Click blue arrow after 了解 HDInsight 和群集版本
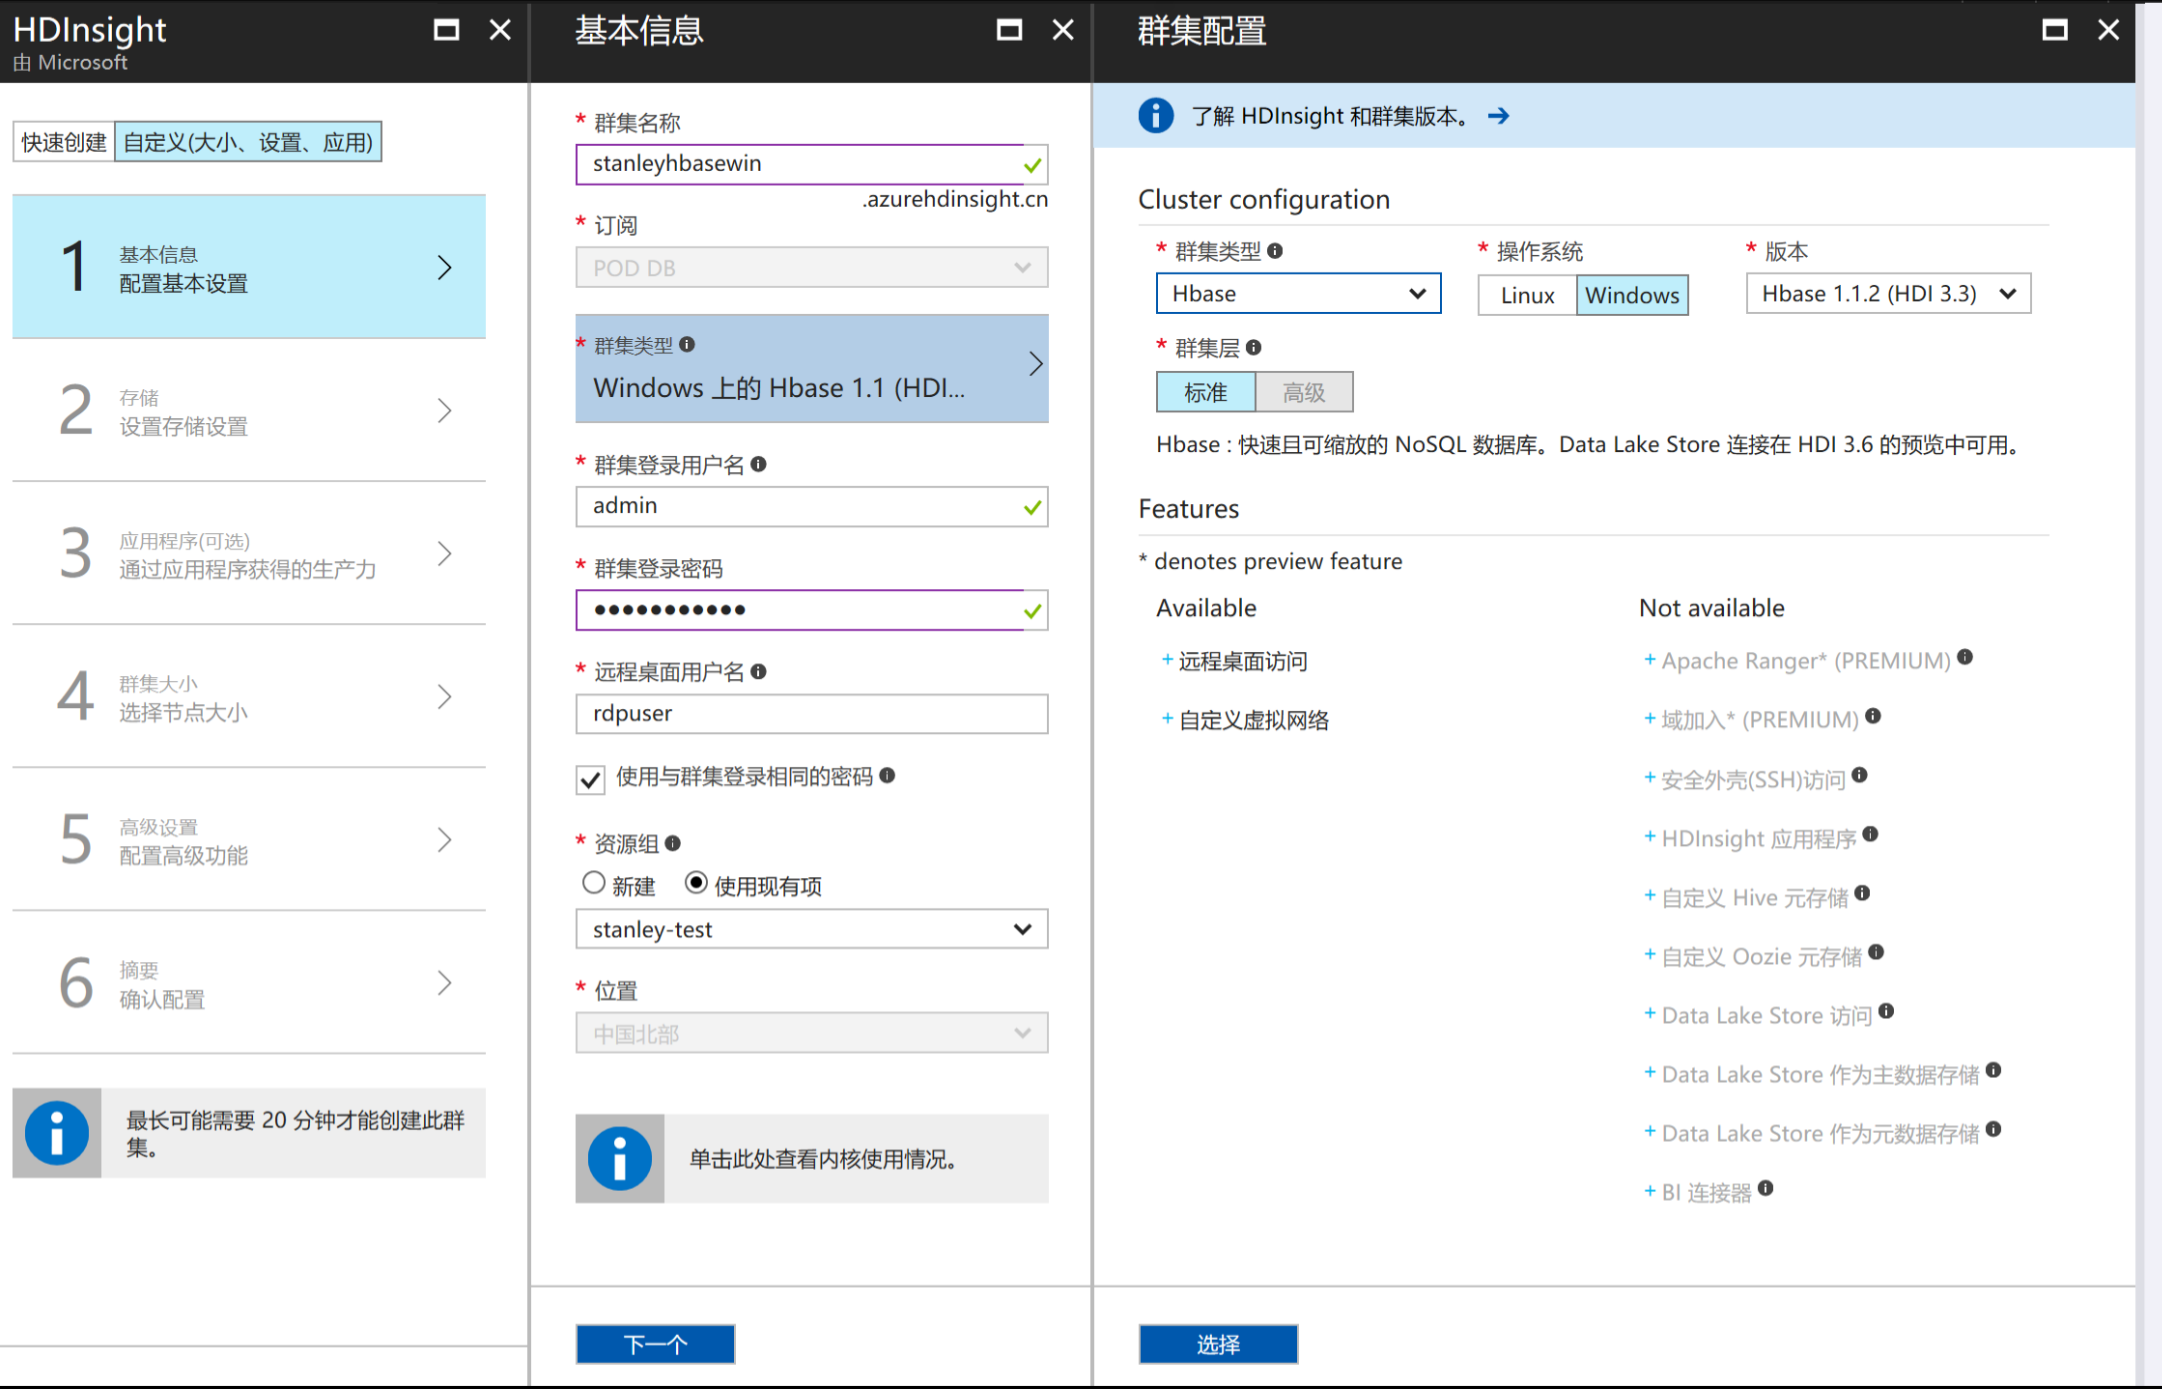Screen dimensions: 2162x1389 pos(1498,116)
